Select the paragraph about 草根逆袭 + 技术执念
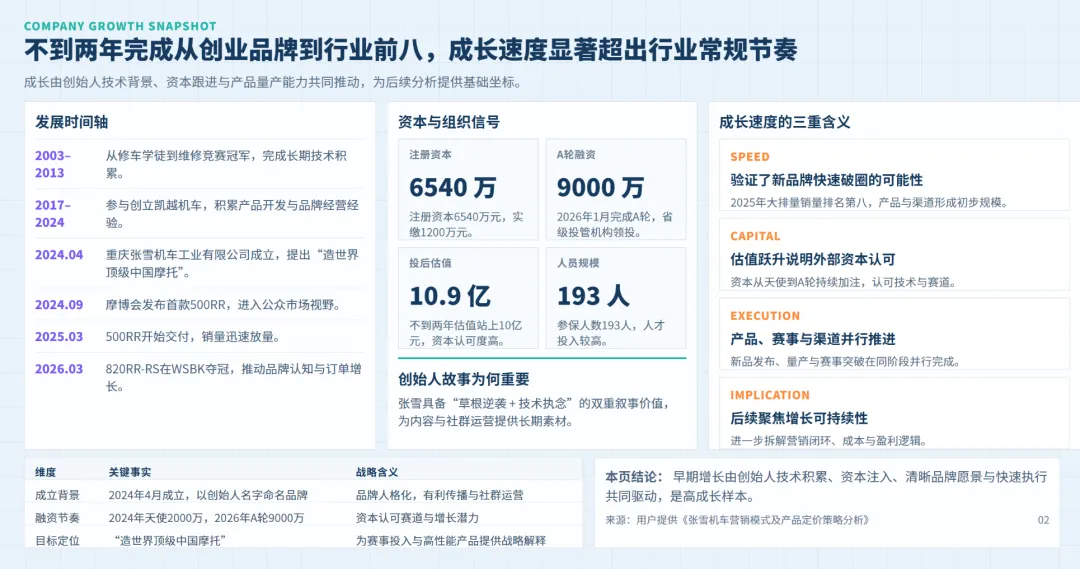 click(534, 412)
